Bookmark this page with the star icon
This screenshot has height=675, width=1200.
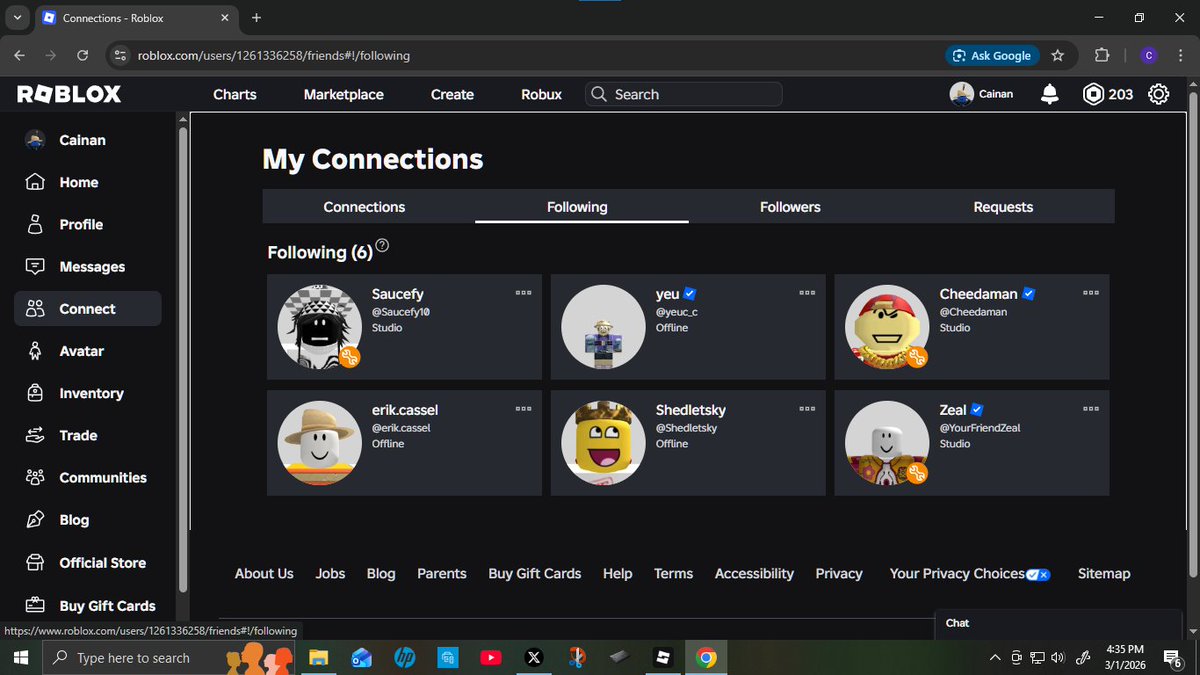1058,56
